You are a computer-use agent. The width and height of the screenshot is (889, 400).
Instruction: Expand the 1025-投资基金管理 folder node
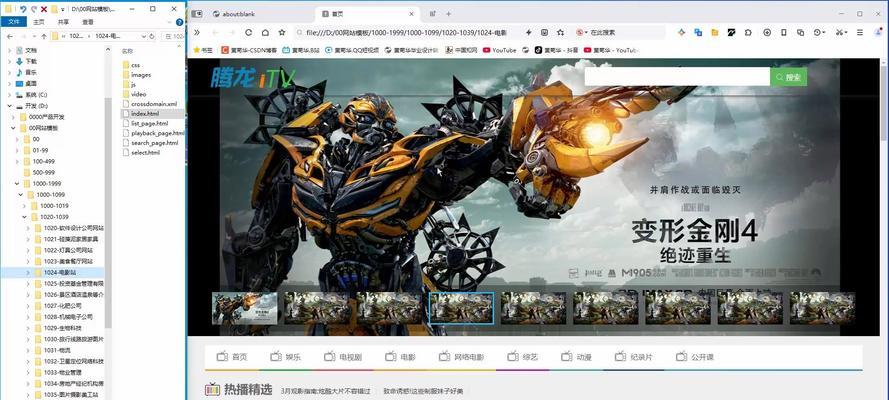pyautogui.click(x=28, y=283)
